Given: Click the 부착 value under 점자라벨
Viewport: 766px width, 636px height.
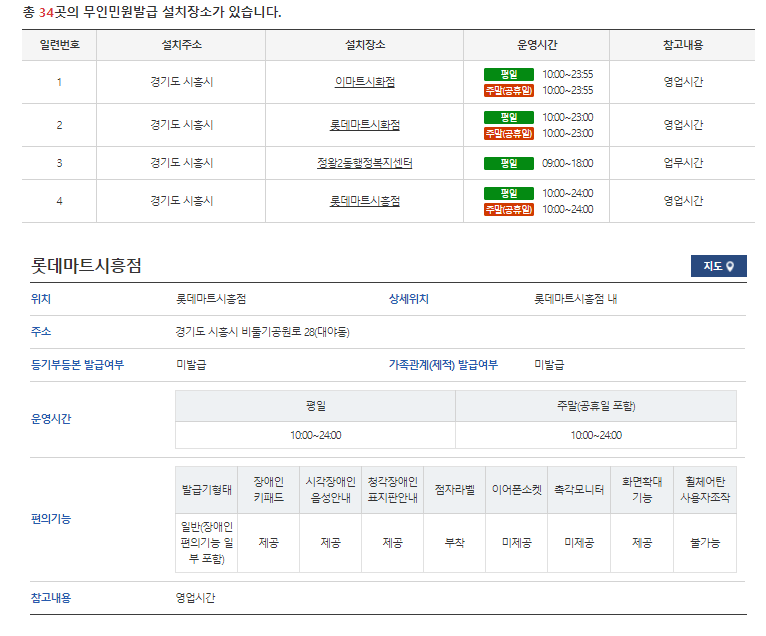Looking at the screenshot, I should (x=454, y=543).
